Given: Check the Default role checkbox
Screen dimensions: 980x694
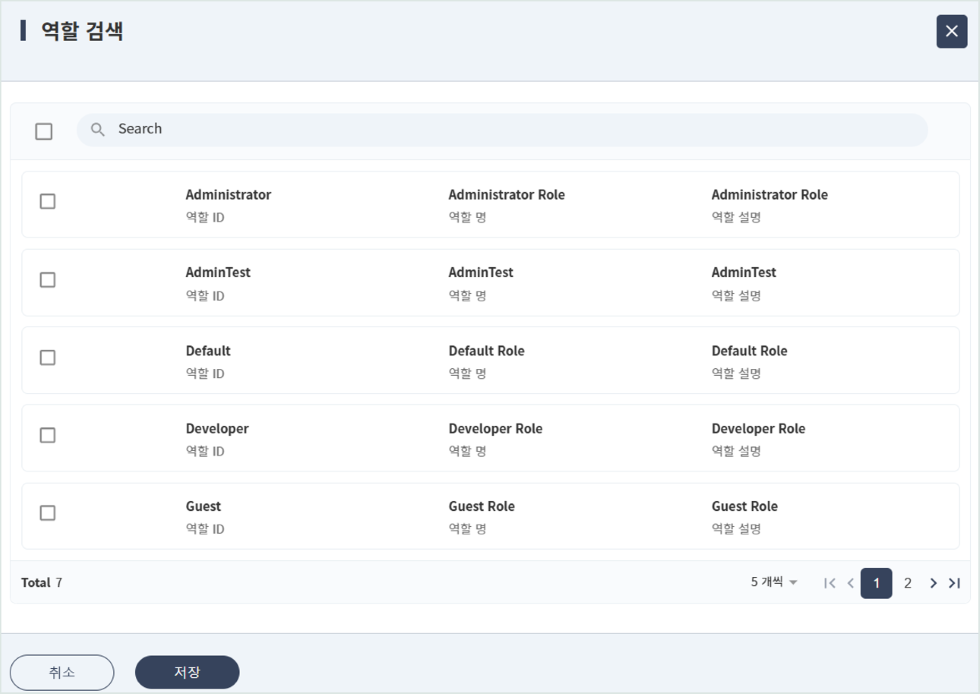Looking at the screenshot, I should [x=48, y=358].
